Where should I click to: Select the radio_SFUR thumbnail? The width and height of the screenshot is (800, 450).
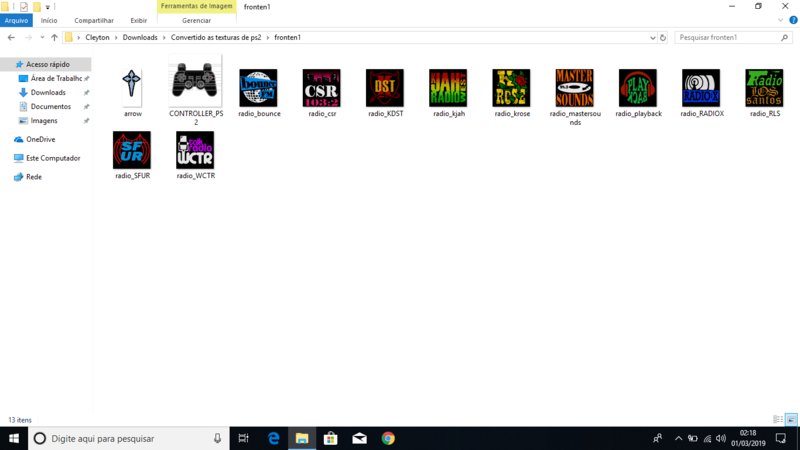pyautogui.click(x=132, y=150)
